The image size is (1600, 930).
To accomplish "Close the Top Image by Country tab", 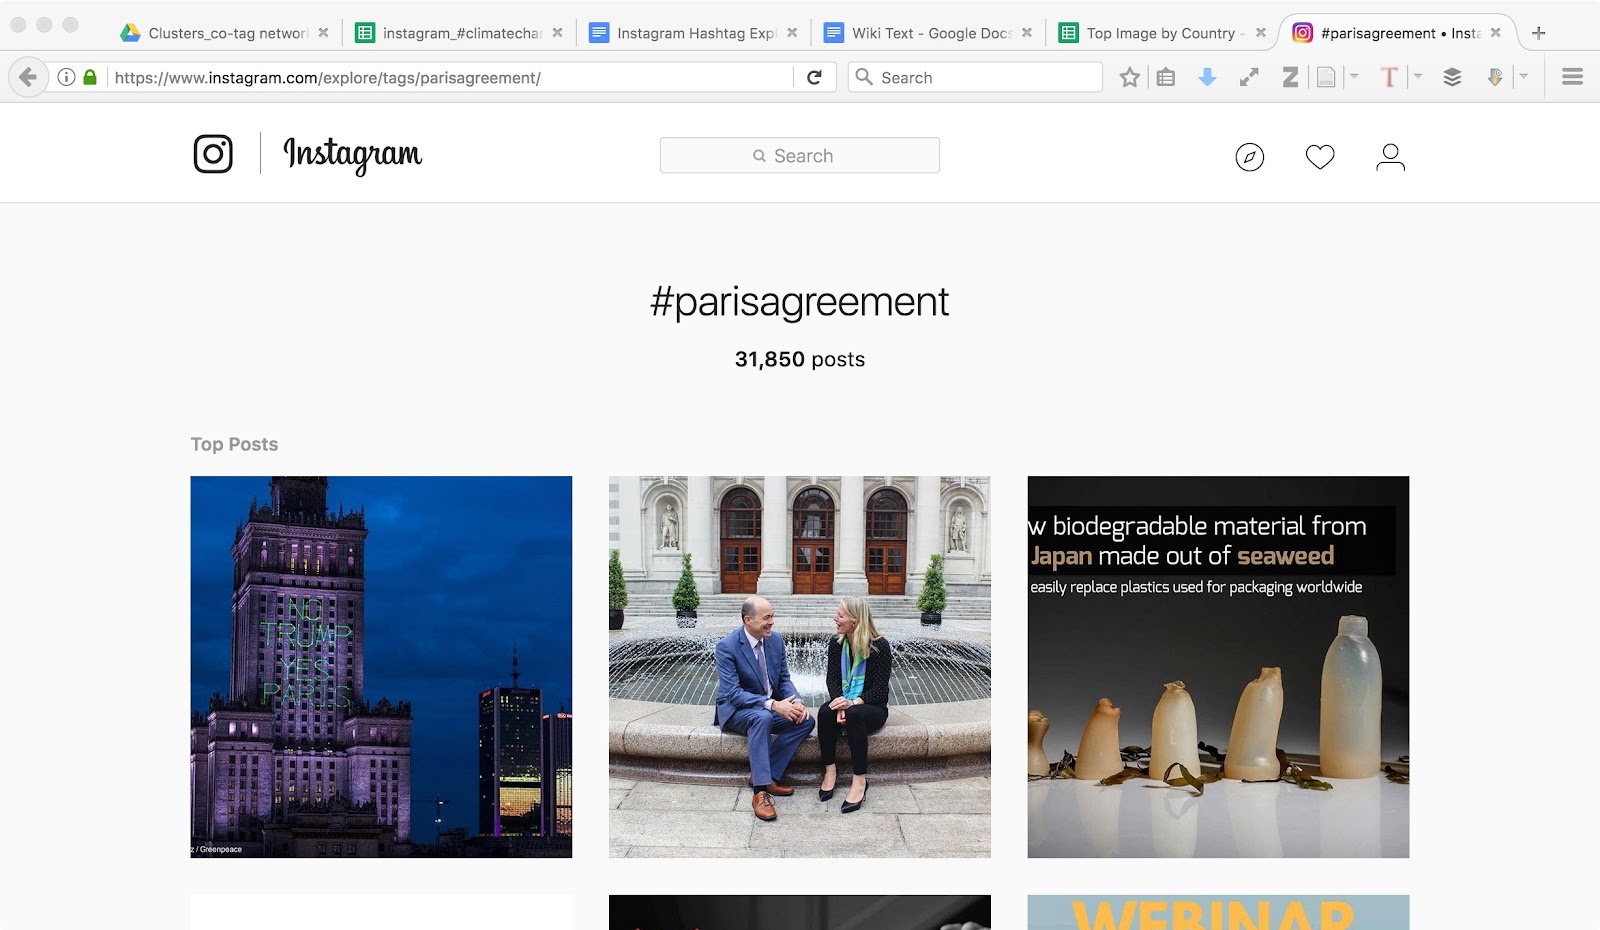I will [x=1261, y=33].
